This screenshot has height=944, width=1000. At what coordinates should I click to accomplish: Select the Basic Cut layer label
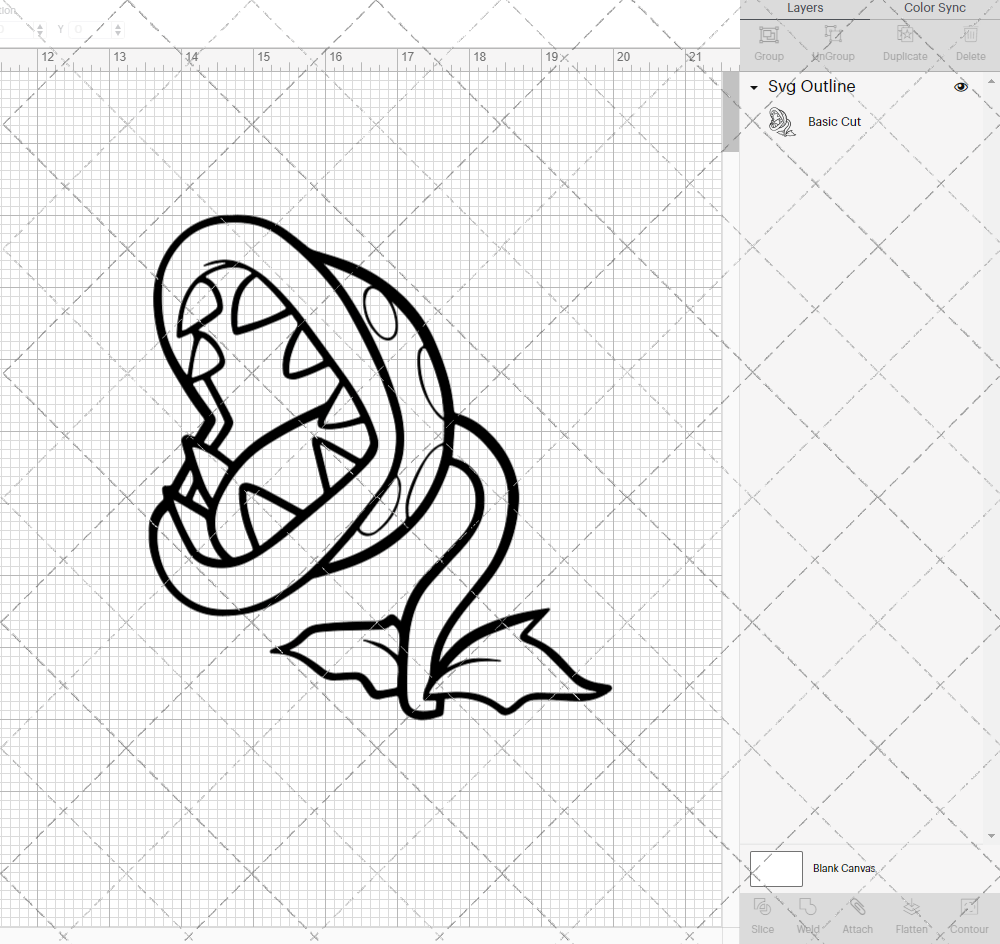tap(834, 122)
